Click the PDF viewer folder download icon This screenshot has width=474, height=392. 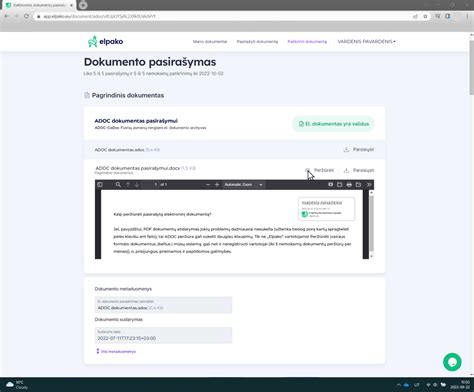(358, 184)
